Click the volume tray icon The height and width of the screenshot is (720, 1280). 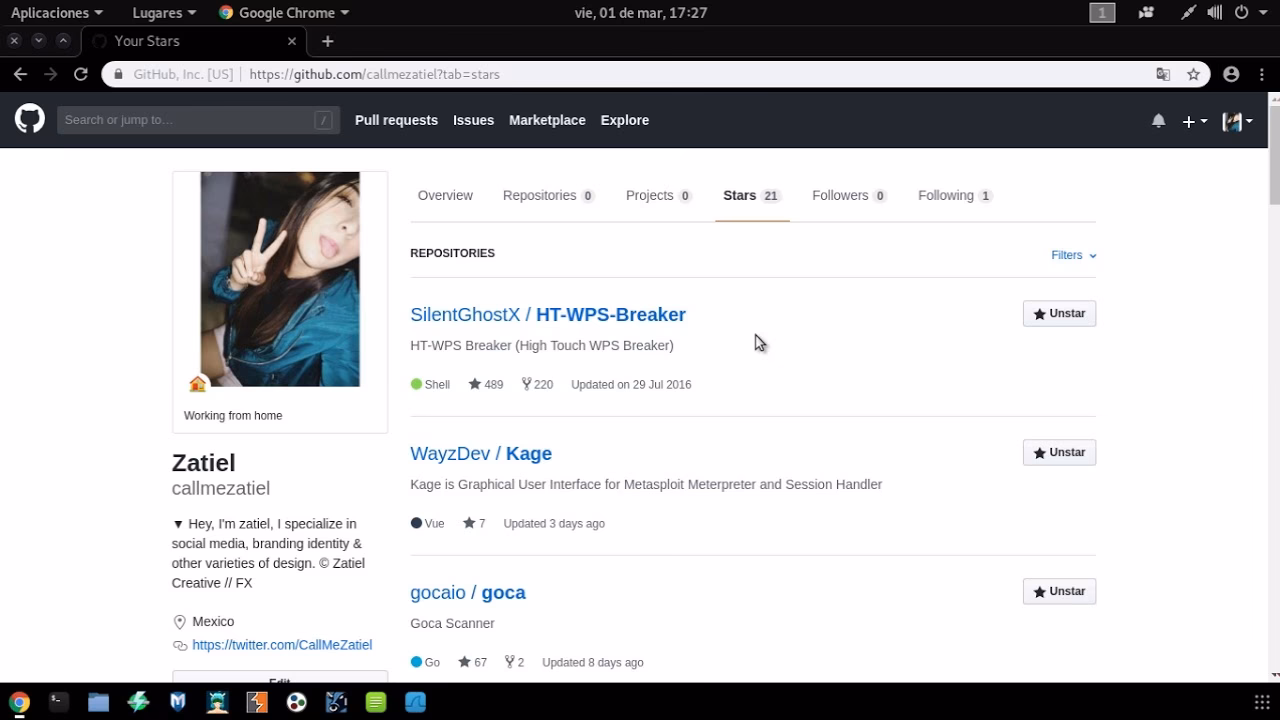click(x=1214, y=13)
